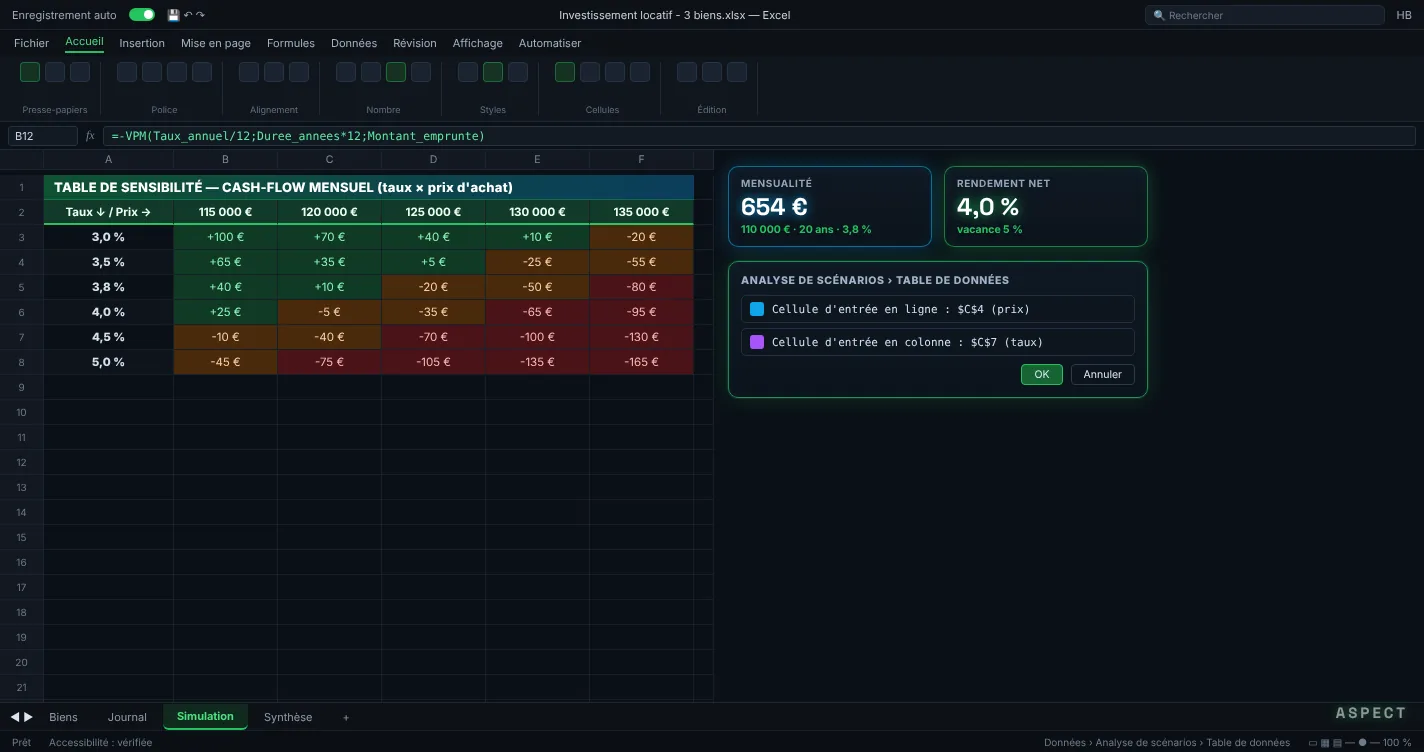Go to the next sheet with right arrow
The height and width of the screenshot is (752, 1424).
[28, 717]
